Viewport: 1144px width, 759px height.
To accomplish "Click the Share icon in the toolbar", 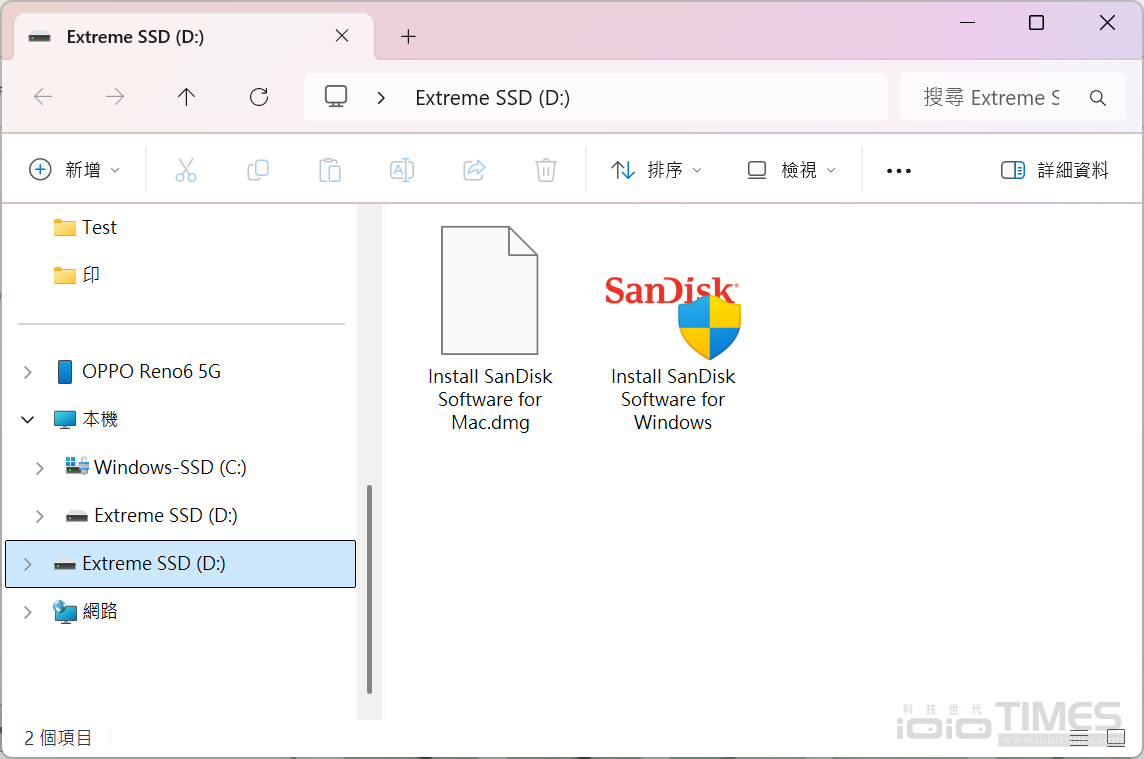I will coord(473,170).
